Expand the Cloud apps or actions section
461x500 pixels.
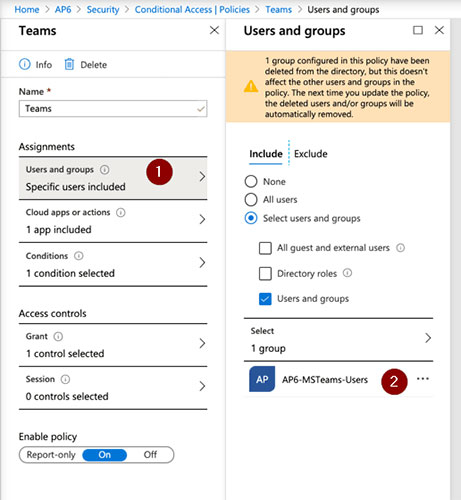pyautogui.click(x=113, y=221)
